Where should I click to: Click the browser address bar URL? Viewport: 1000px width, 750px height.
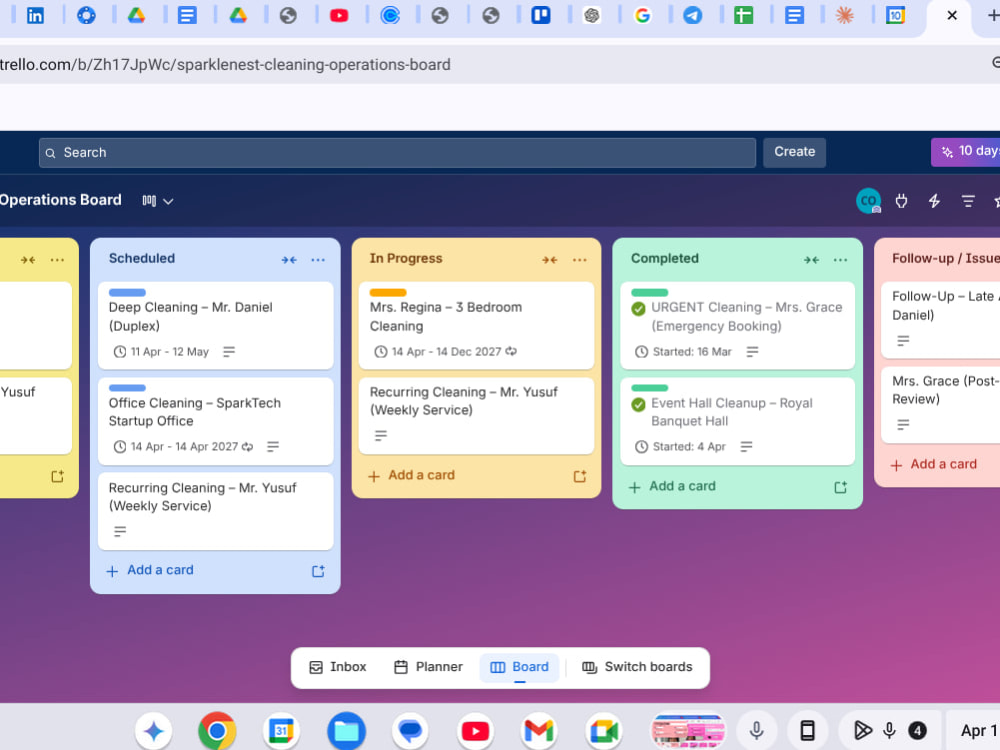(224, 64)
